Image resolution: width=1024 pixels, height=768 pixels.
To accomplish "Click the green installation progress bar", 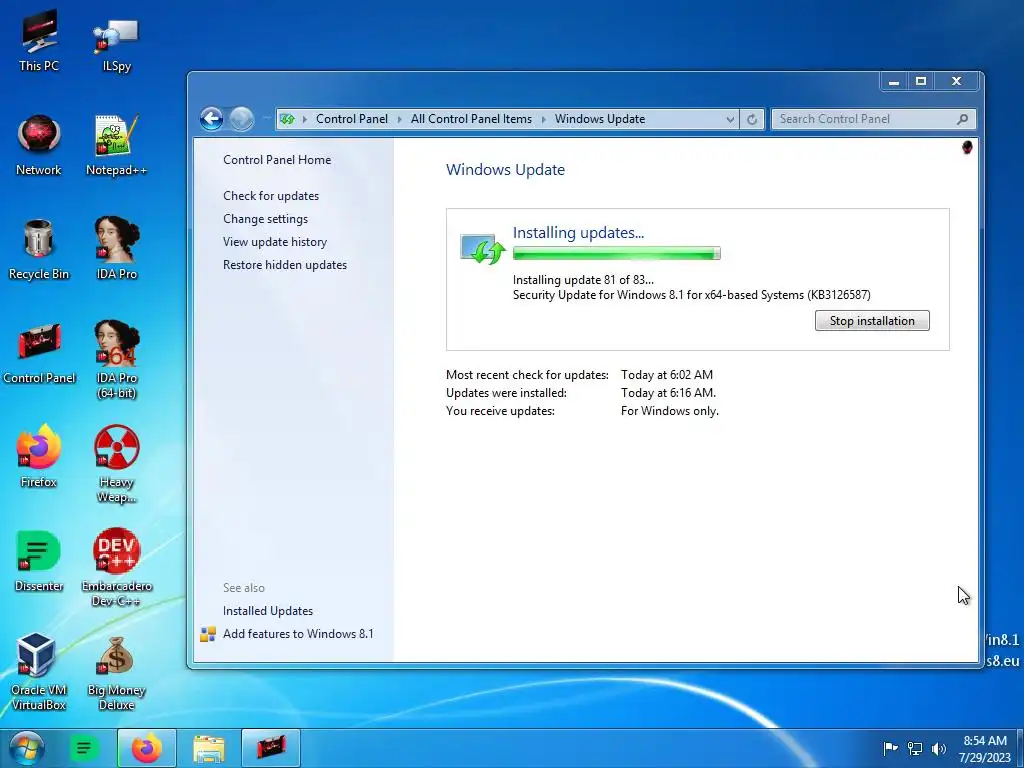I will click(x=616, y=253).
